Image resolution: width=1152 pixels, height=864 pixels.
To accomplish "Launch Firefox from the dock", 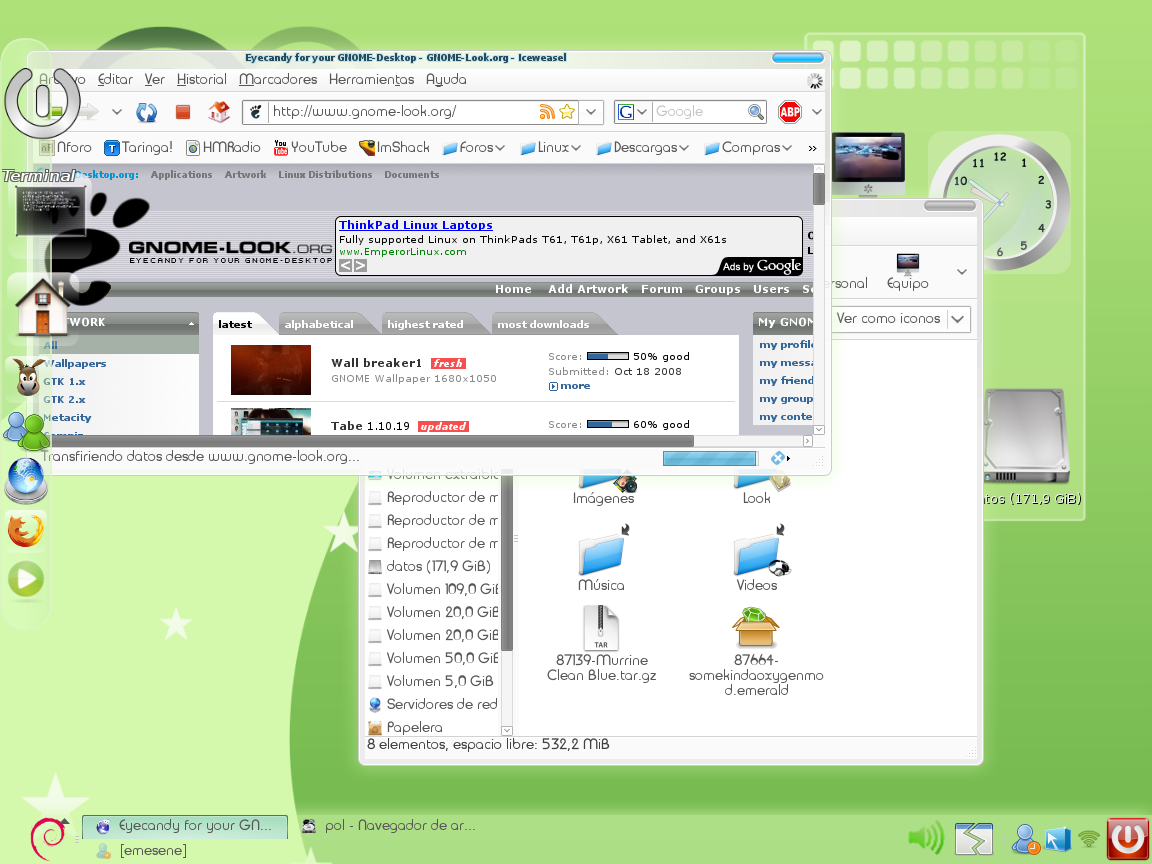I will 26,530.
